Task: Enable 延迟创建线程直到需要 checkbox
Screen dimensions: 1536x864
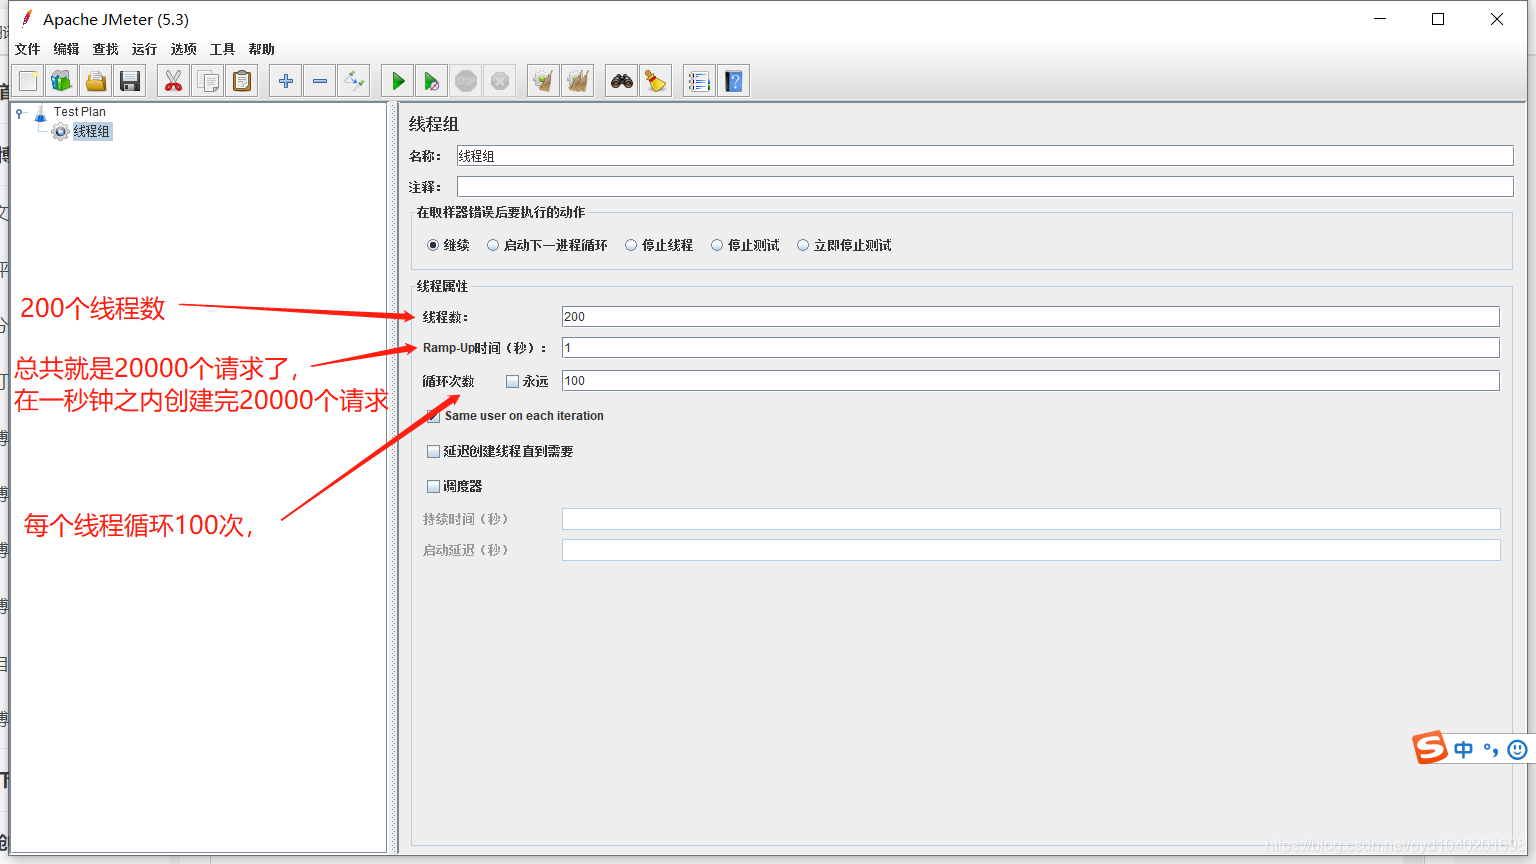Action: coord(433,452)
